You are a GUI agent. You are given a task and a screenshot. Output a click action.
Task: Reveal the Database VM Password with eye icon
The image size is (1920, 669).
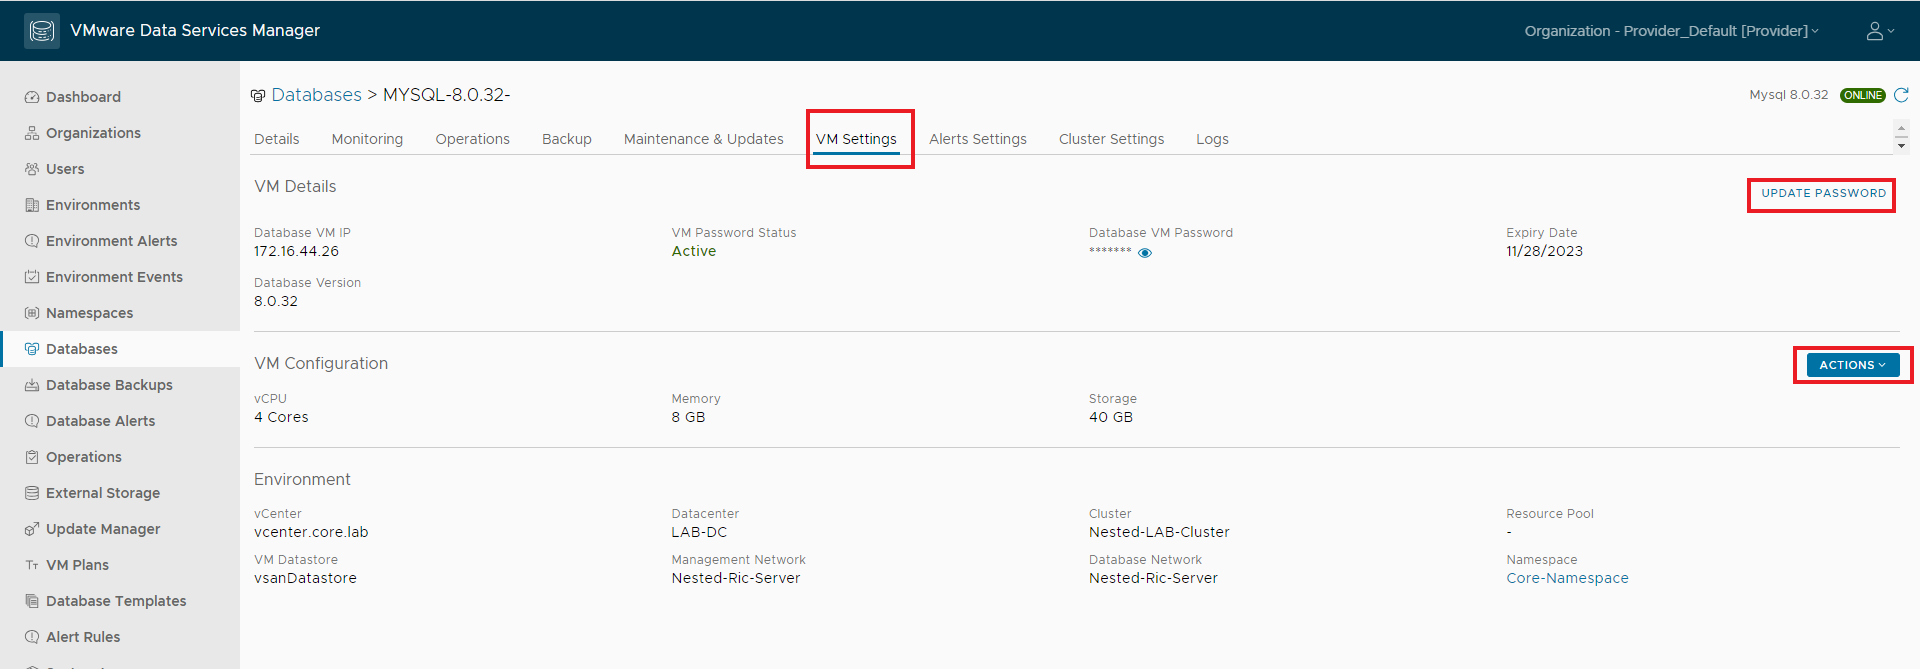click(1145, 253)
